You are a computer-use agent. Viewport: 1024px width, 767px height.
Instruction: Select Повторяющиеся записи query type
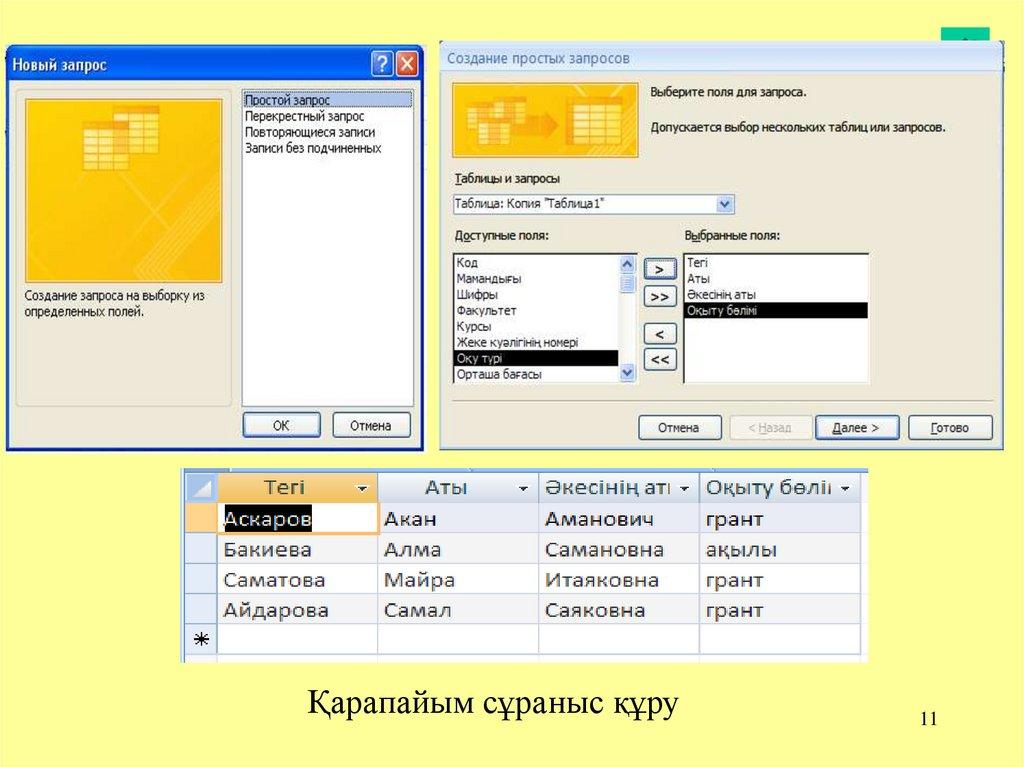pos(309,132)
